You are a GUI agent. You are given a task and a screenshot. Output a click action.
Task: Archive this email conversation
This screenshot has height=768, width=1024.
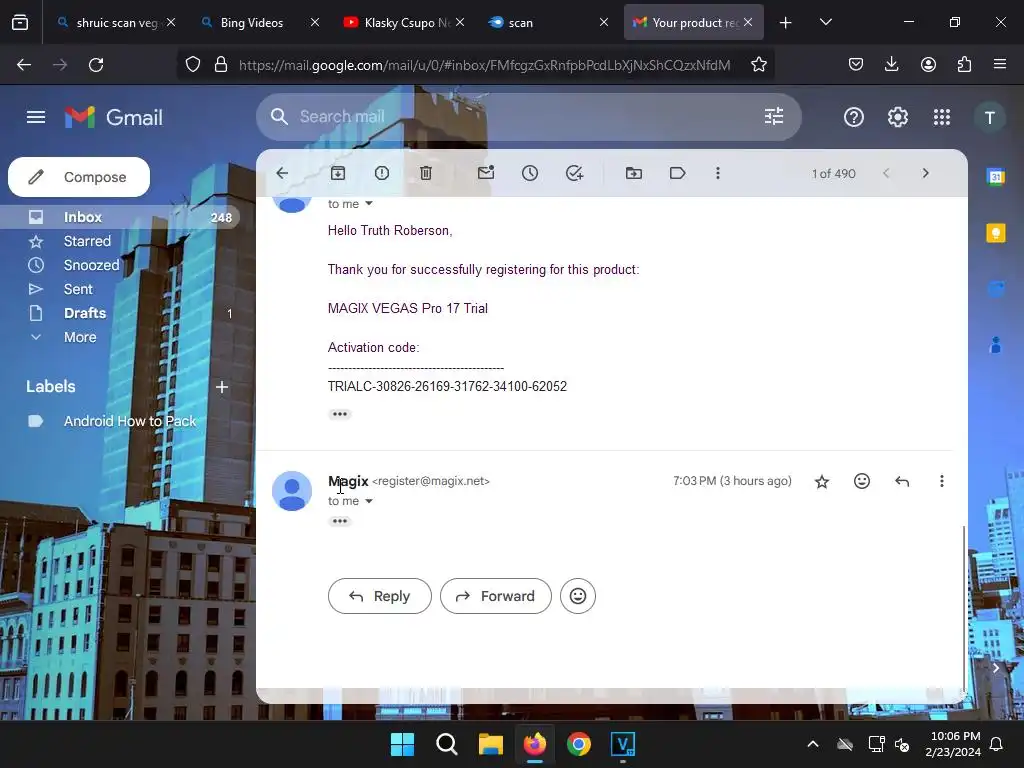click(338, 173)
